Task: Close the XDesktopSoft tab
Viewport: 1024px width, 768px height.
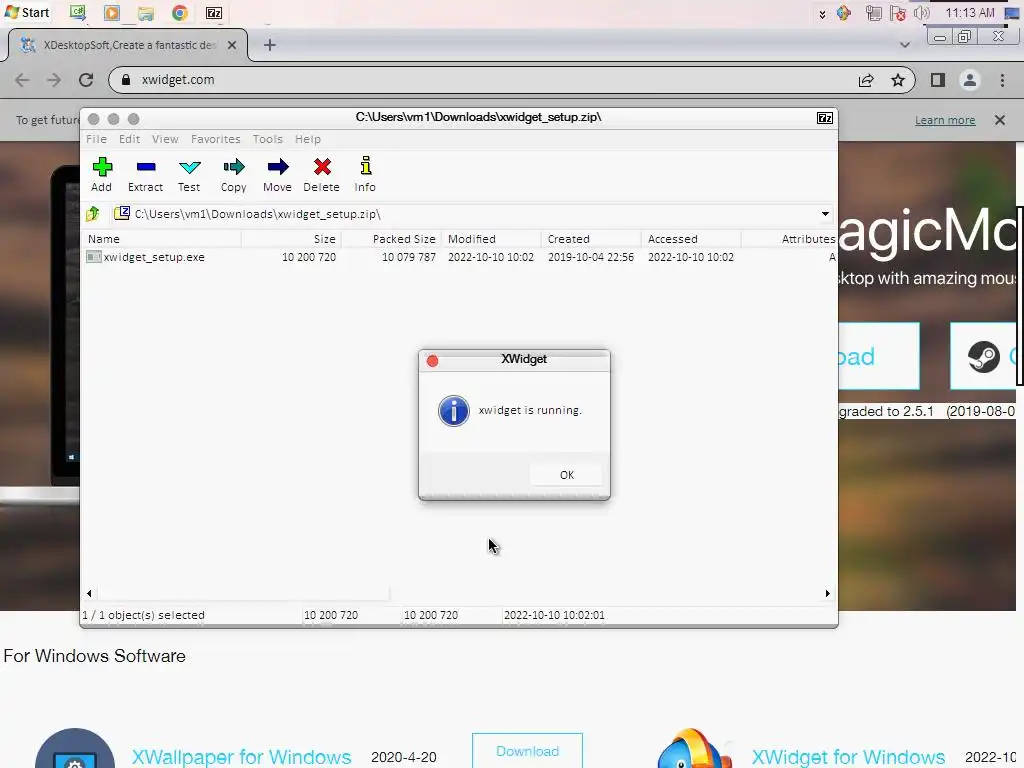Action: 232,45
